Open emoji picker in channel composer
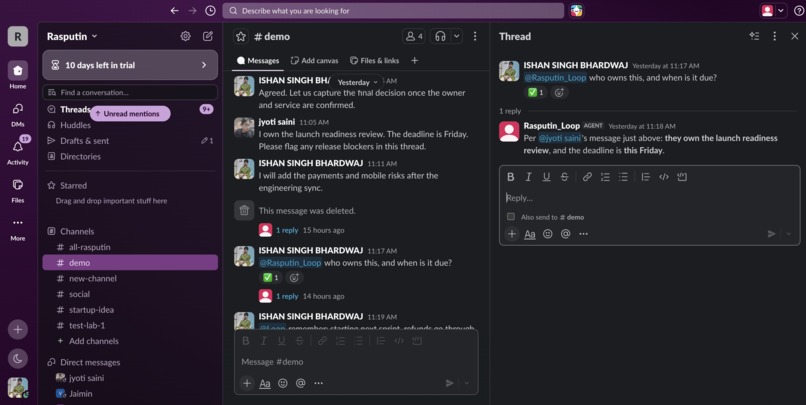Viewport: 806px width, 405px height. 283,383
